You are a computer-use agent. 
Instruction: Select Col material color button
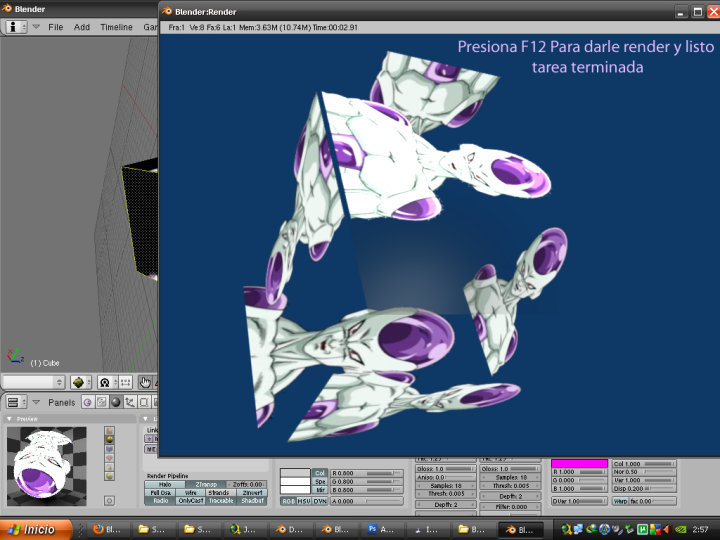(320, 473)
